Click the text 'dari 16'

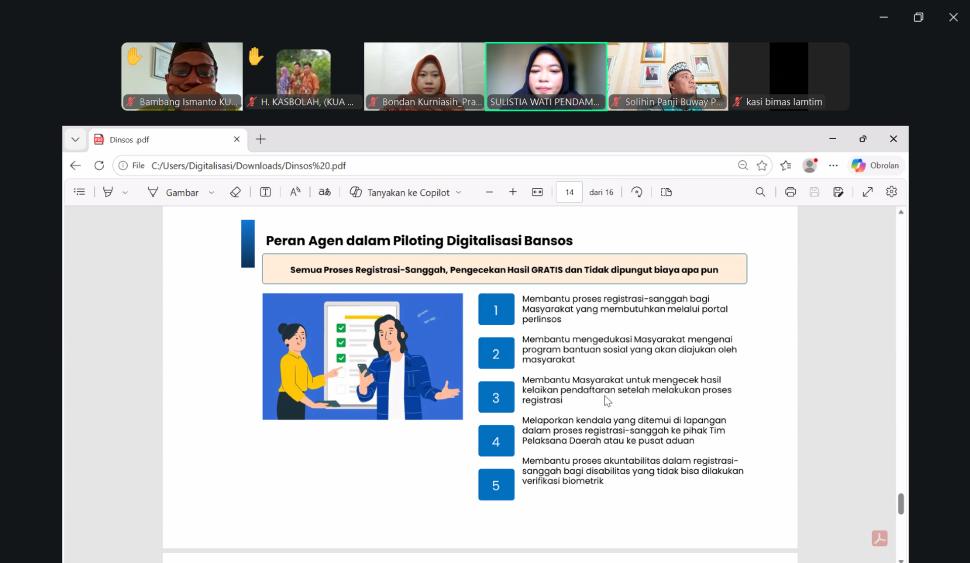601,192
